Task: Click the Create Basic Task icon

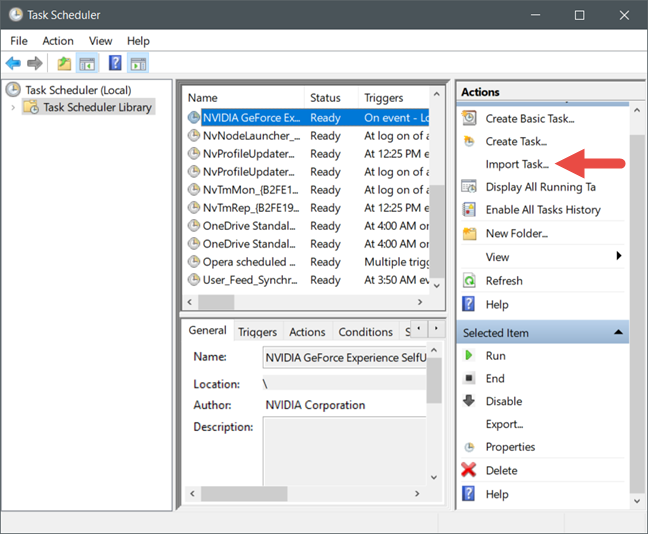Action: (x=469, y=118)
